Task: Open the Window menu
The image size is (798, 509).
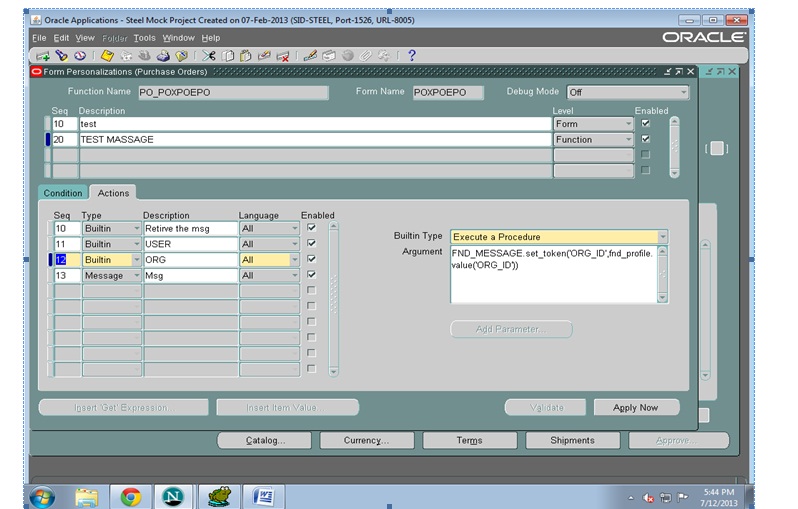Action: click(x=179, y=38)
